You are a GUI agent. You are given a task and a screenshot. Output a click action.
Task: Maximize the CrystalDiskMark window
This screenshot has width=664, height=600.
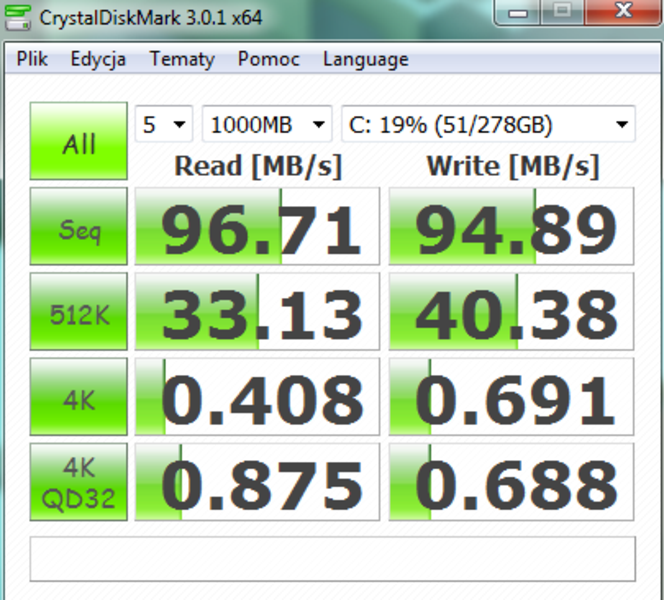[x=562, y=13]
